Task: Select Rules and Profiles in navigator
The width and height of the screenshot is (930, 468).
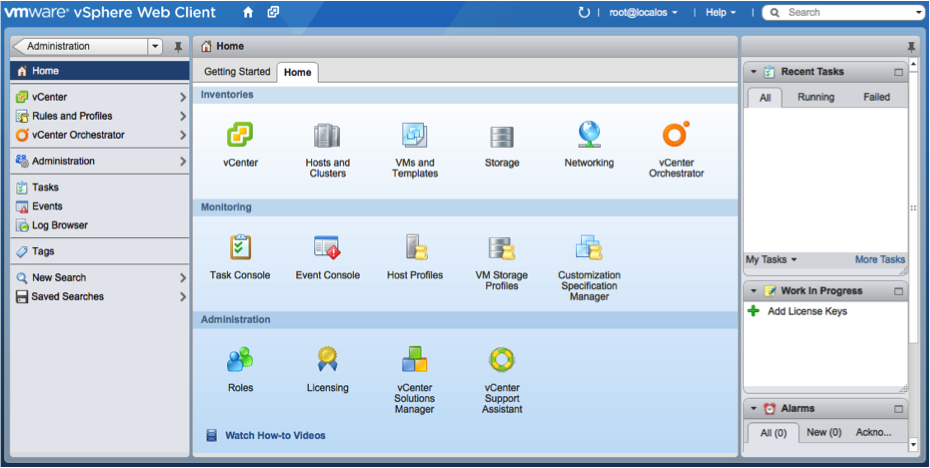Action: 100,116
